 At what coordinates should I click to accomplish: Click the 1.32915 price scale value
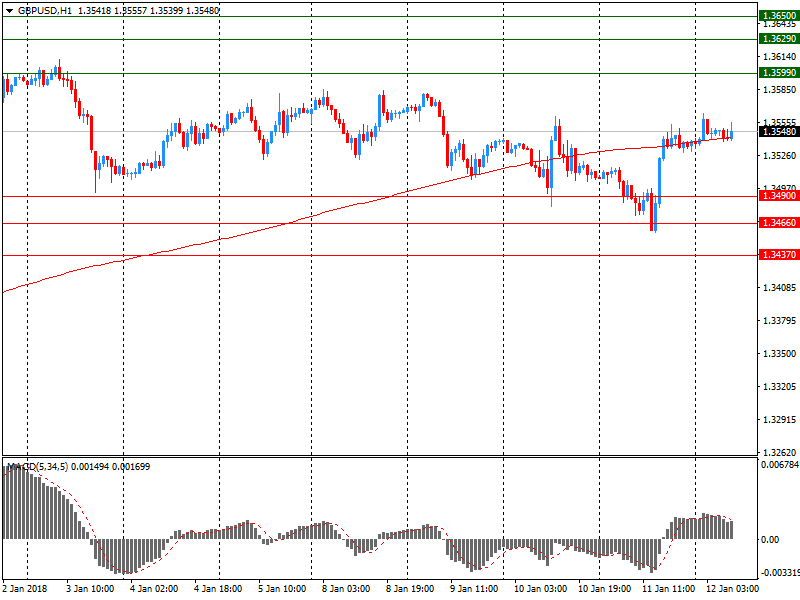click(x=780, y=419)
